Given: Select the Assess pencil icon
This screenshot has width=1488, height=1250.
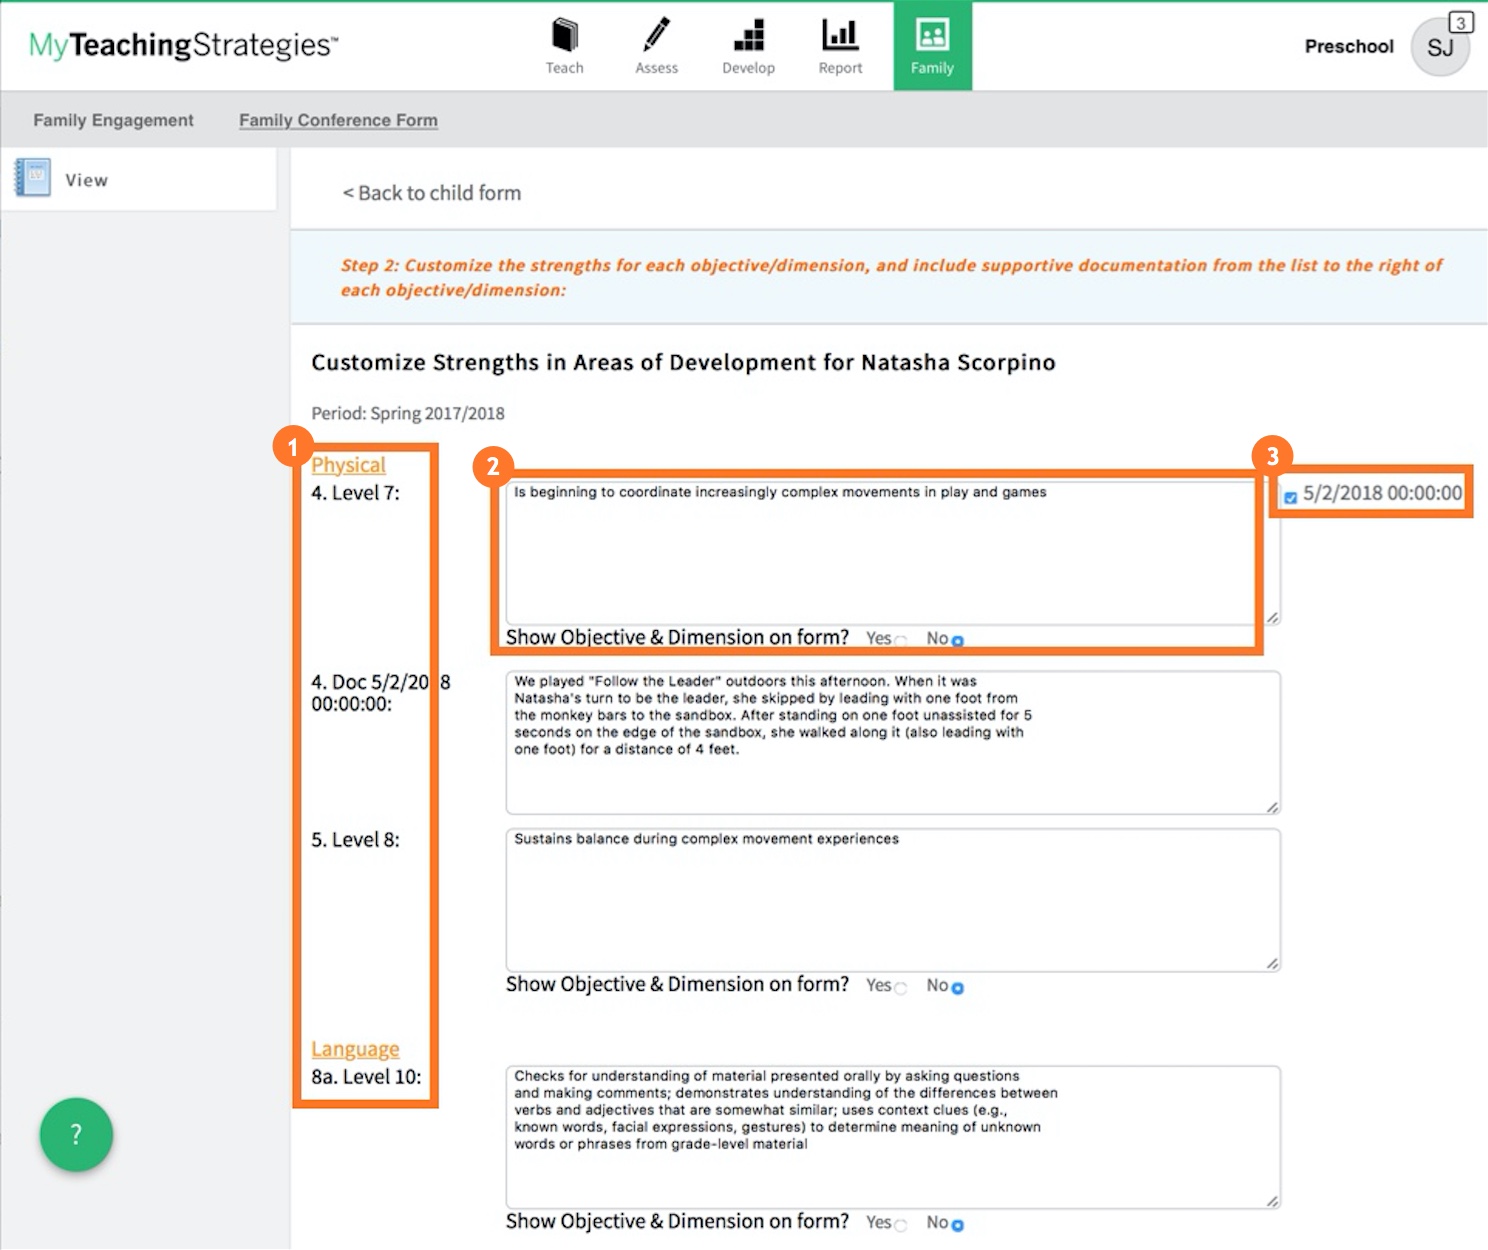Looking at the screenshot, I should pyautogui.click(x=656, y=40).
